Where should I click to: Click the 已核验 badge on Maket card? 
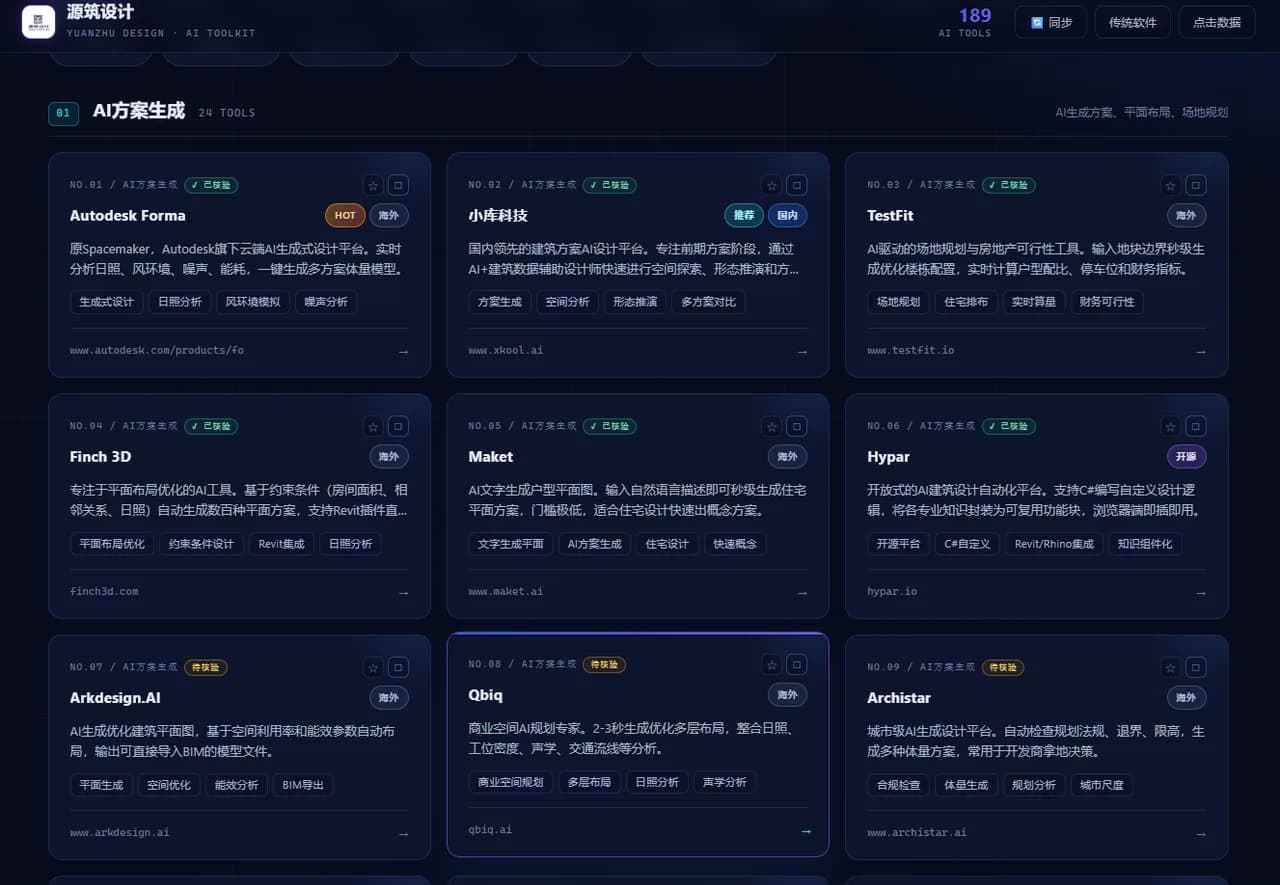point(609,426)
